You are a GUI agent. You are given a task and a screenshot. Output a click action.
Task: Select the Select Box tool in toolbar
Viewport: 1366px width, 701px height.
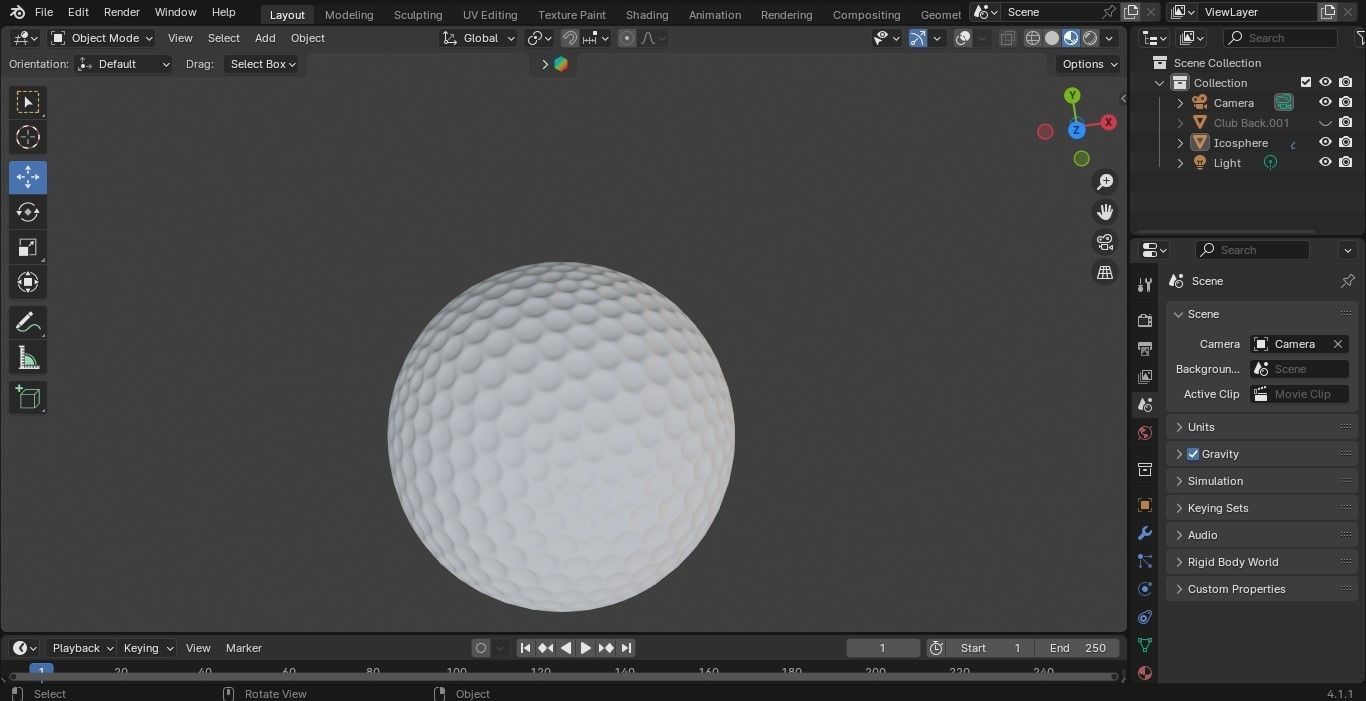coord(28,102)
